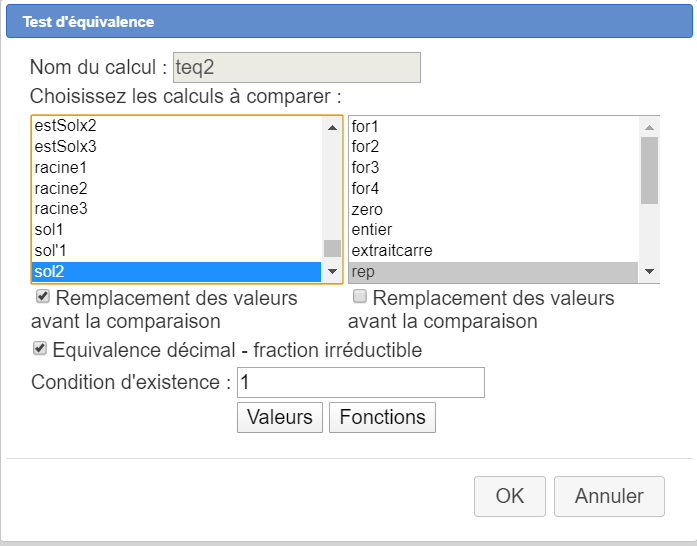This screenshot has width=697, height=546.
Task: Select extraitcarre in the right list
Action: click(392, 250)
